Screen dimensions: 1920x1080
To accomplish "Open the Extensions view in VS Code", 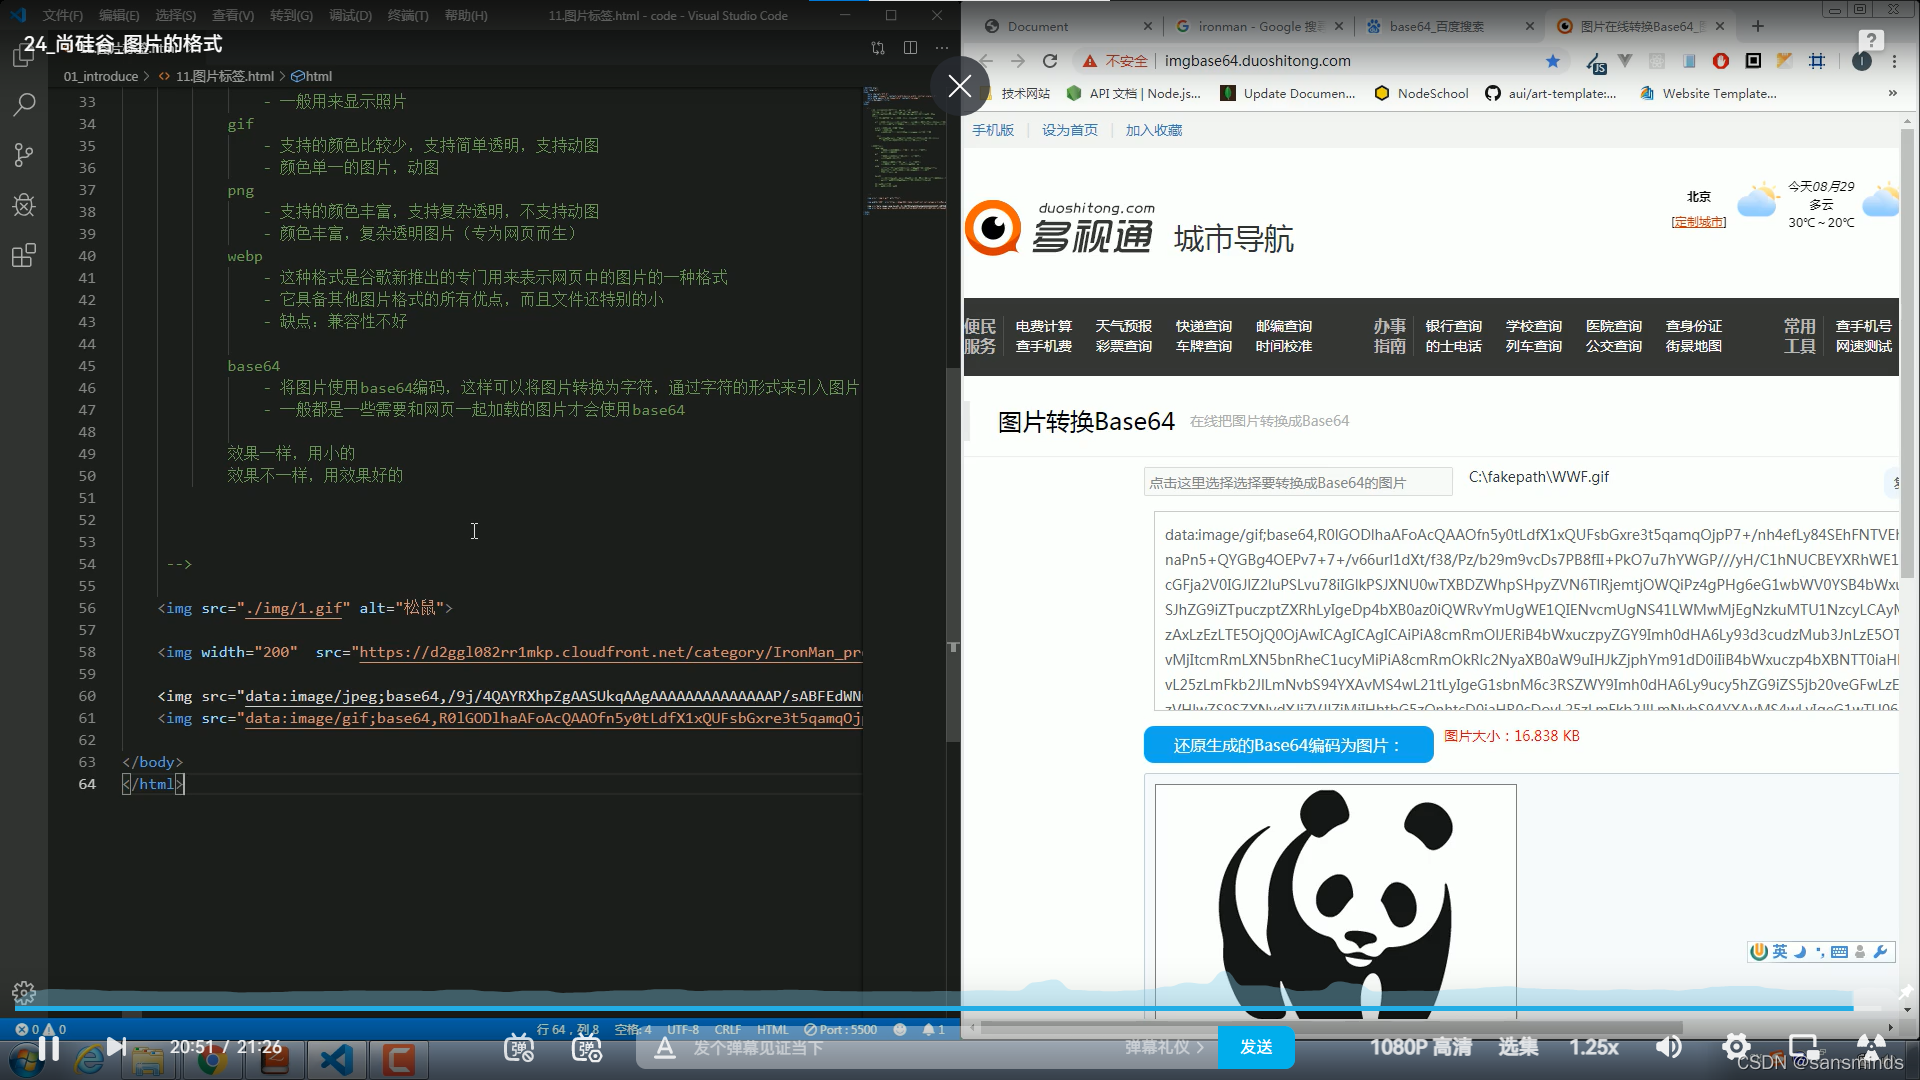I will [x=24, y=255].
